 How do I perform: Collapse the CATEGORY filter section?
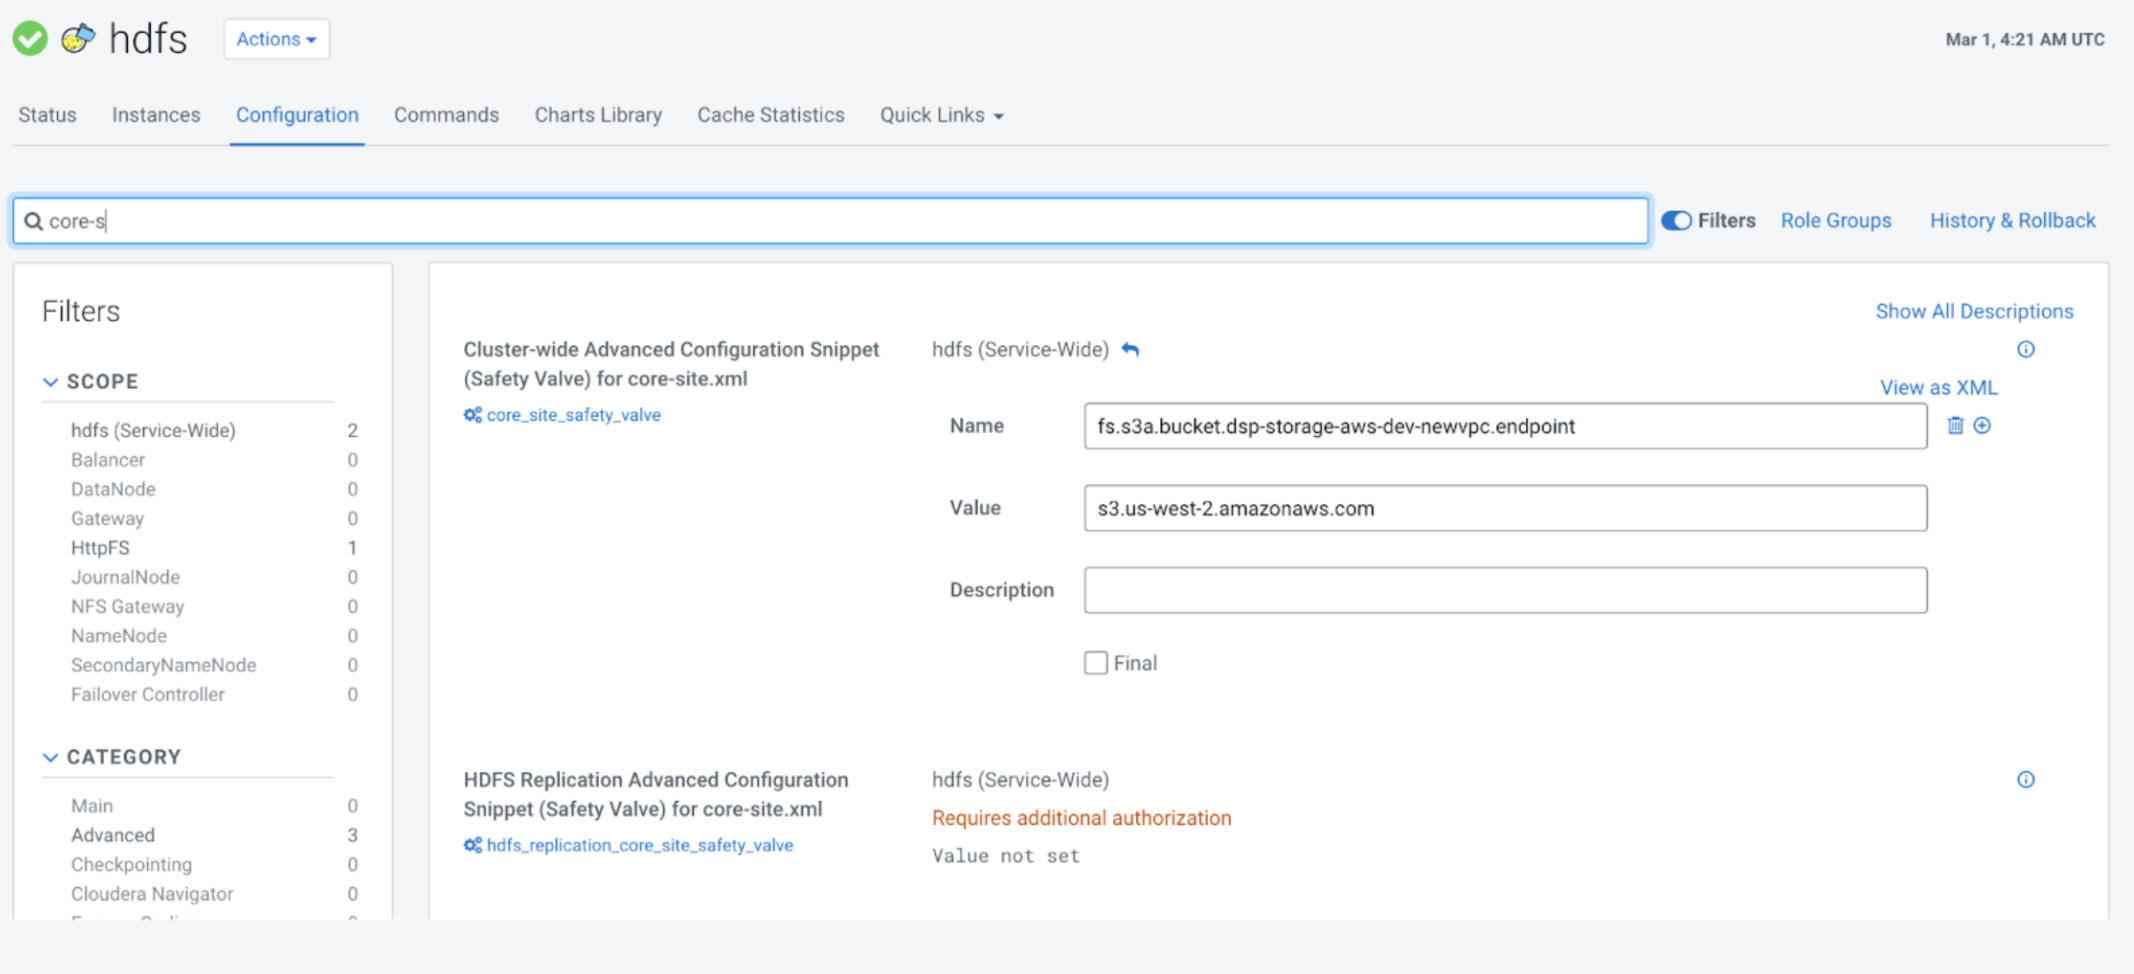point(51,757)
